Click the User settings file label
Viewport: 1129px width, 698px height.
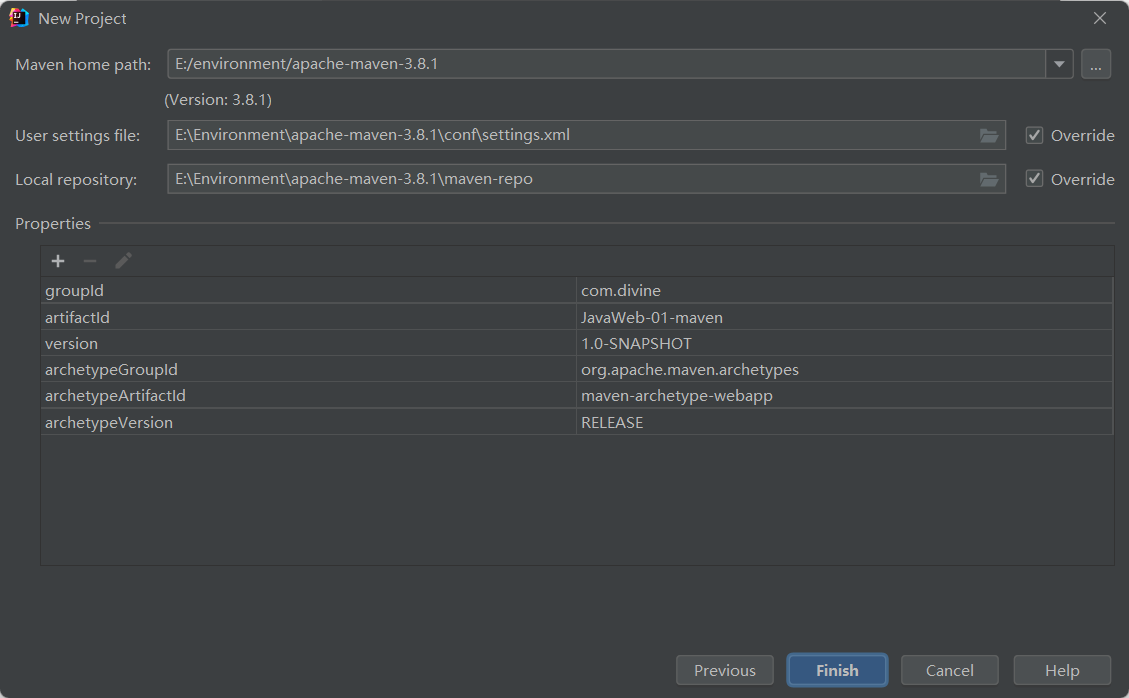tap(78, 135)
